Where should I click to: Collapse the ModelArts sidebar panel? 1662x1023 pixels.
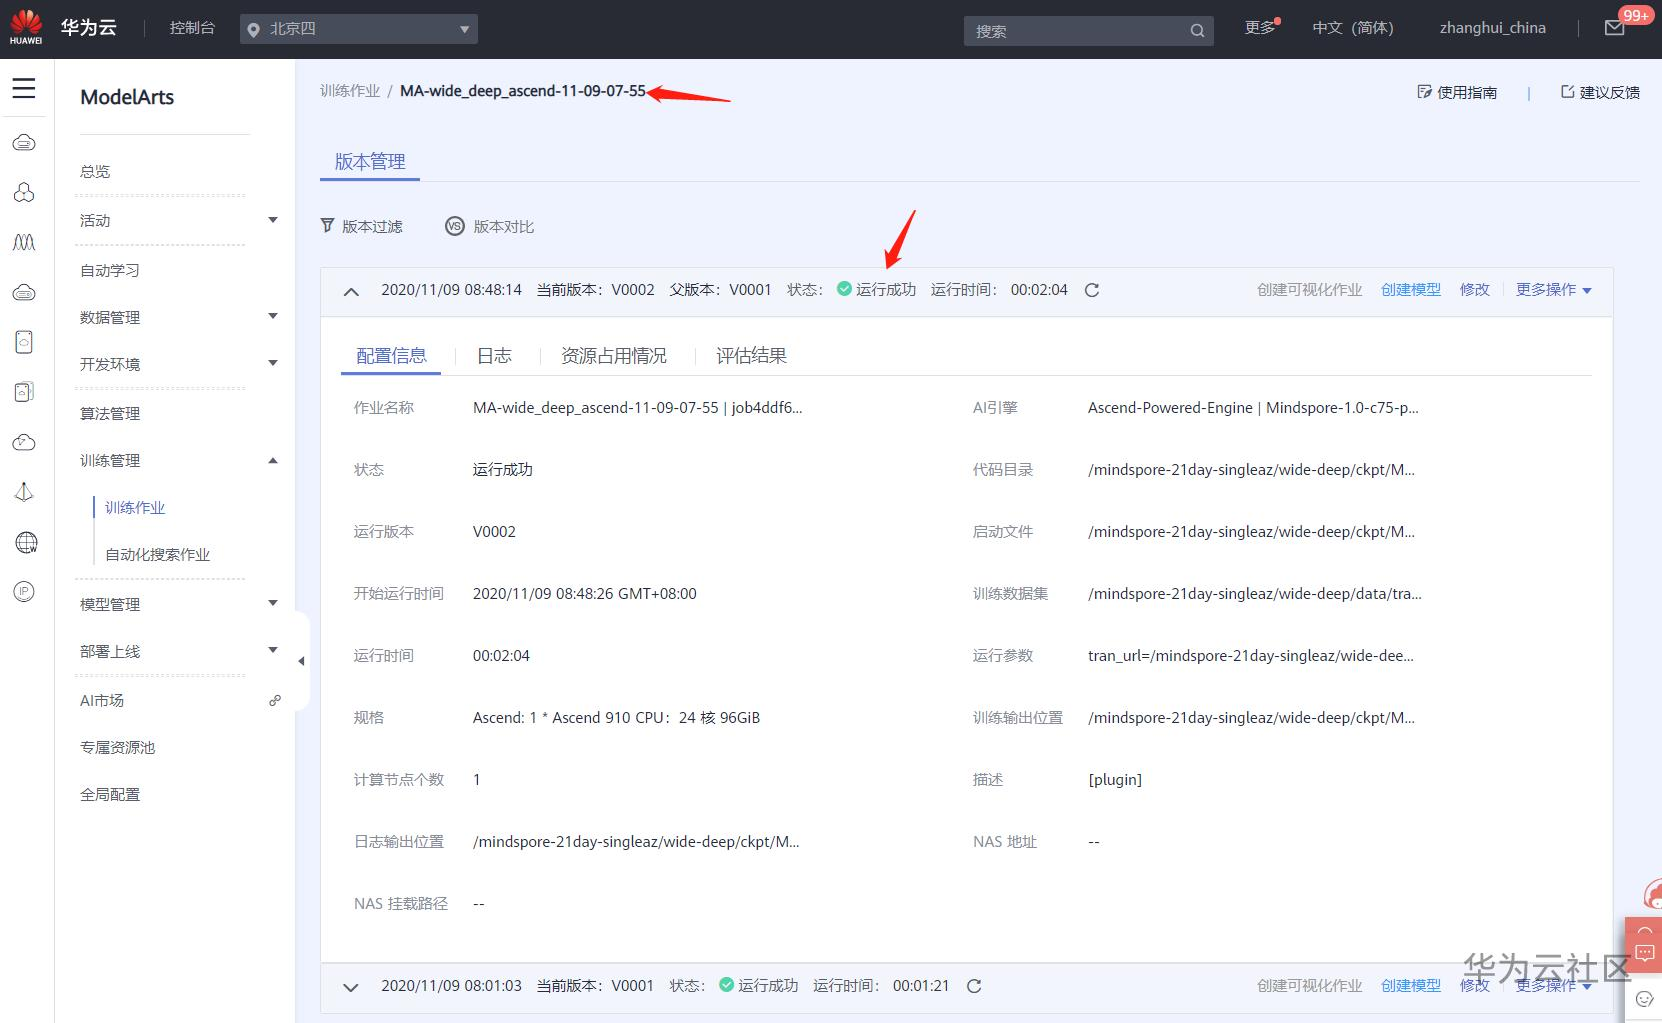(301, 661)
